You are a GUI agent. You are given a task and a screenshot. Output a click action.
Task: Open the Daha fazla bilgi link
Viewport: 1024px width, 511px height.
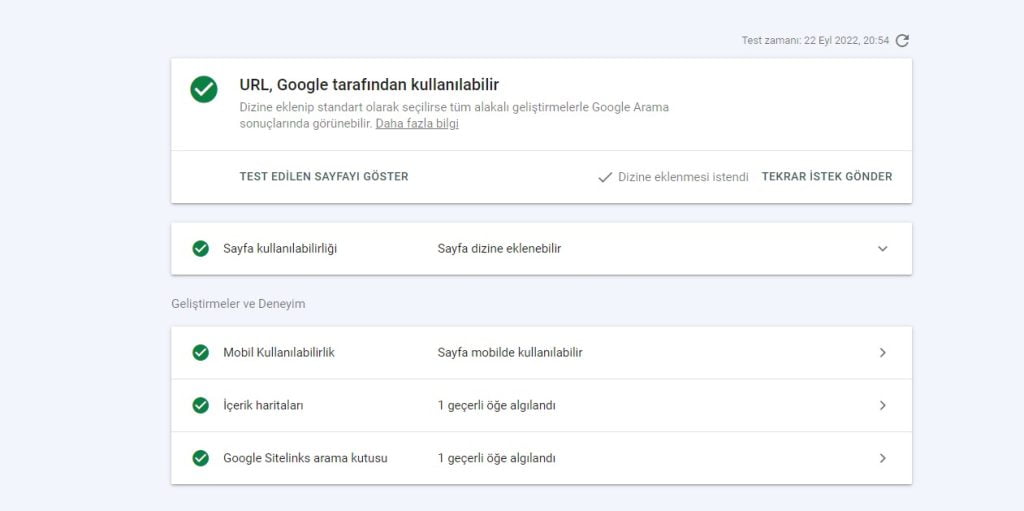tap(417, 124)
